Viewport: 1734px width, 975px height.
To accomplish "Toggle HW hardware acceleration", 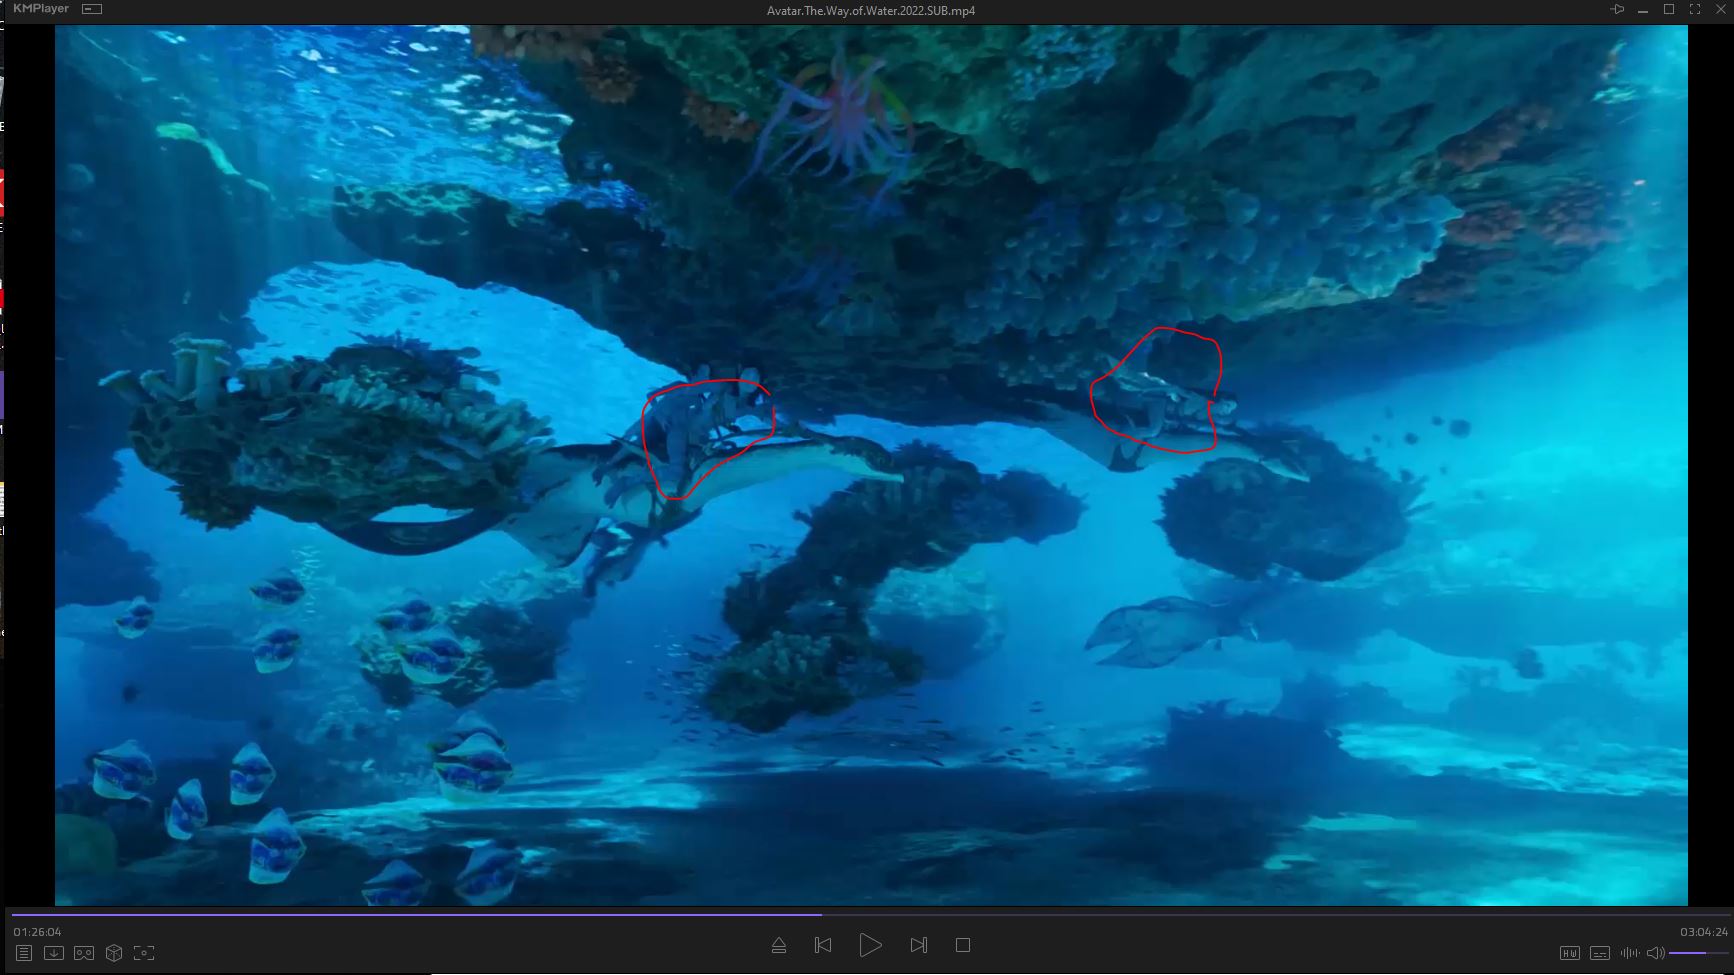I will tap(1570, 953).
